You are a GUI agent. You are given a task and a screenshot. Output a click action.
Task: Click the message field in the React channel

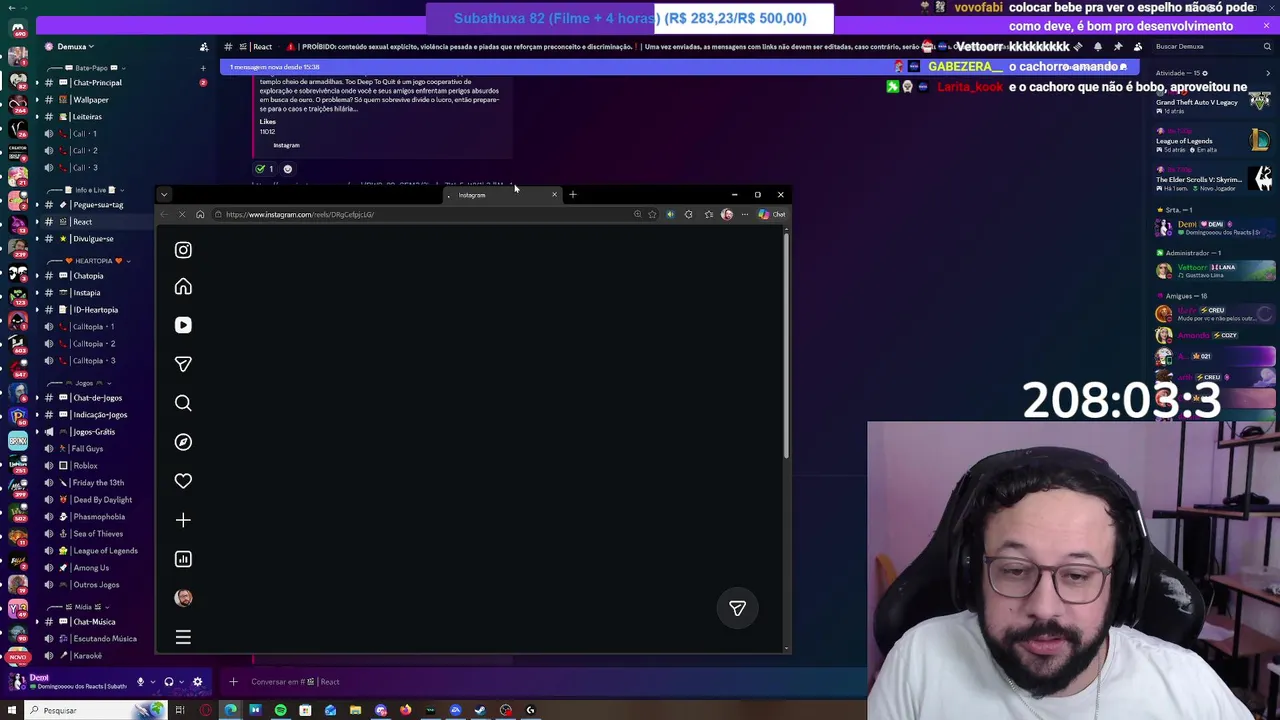[x=540, y=682]
